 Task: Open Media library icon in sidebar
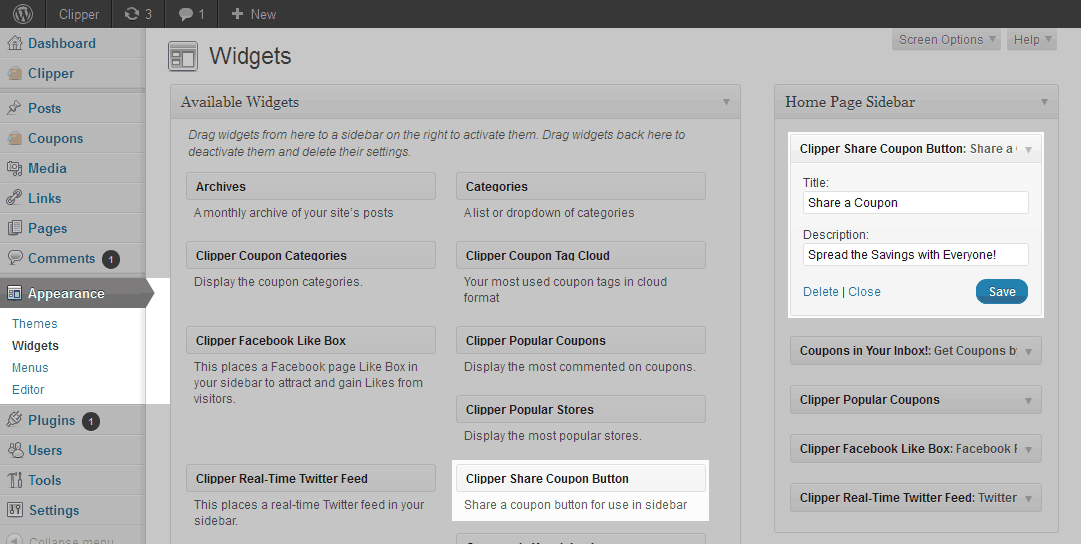pos(14,168)
